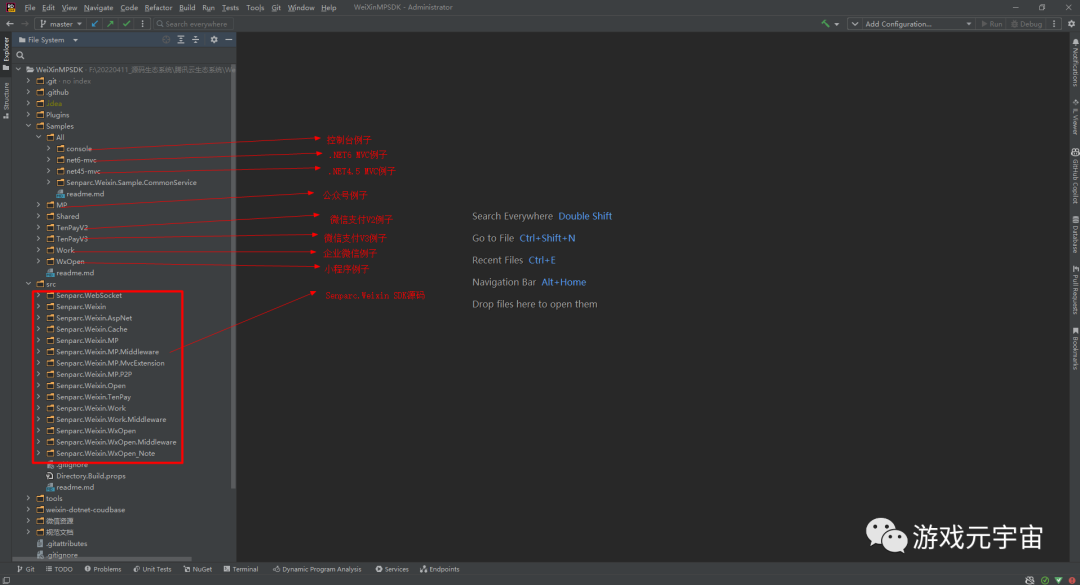Open the Navigate menu

tap(98, 8)
